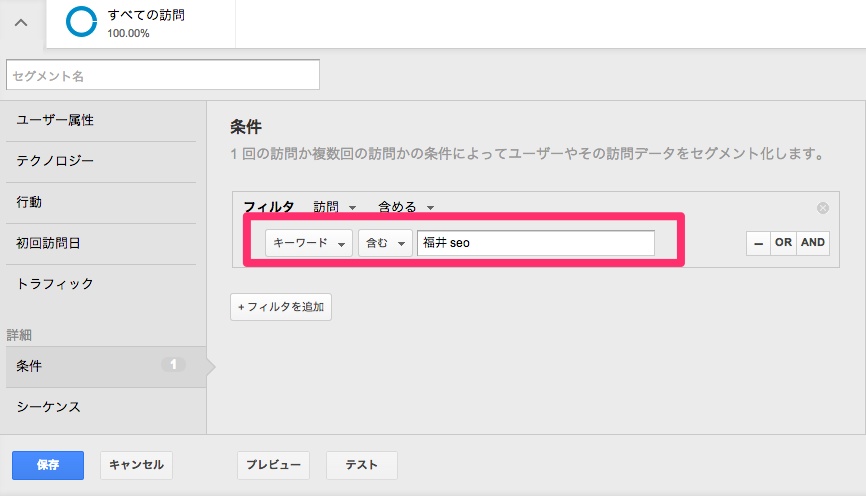
Task: Open the トラフィック section
Action: (x=103, y=284)
